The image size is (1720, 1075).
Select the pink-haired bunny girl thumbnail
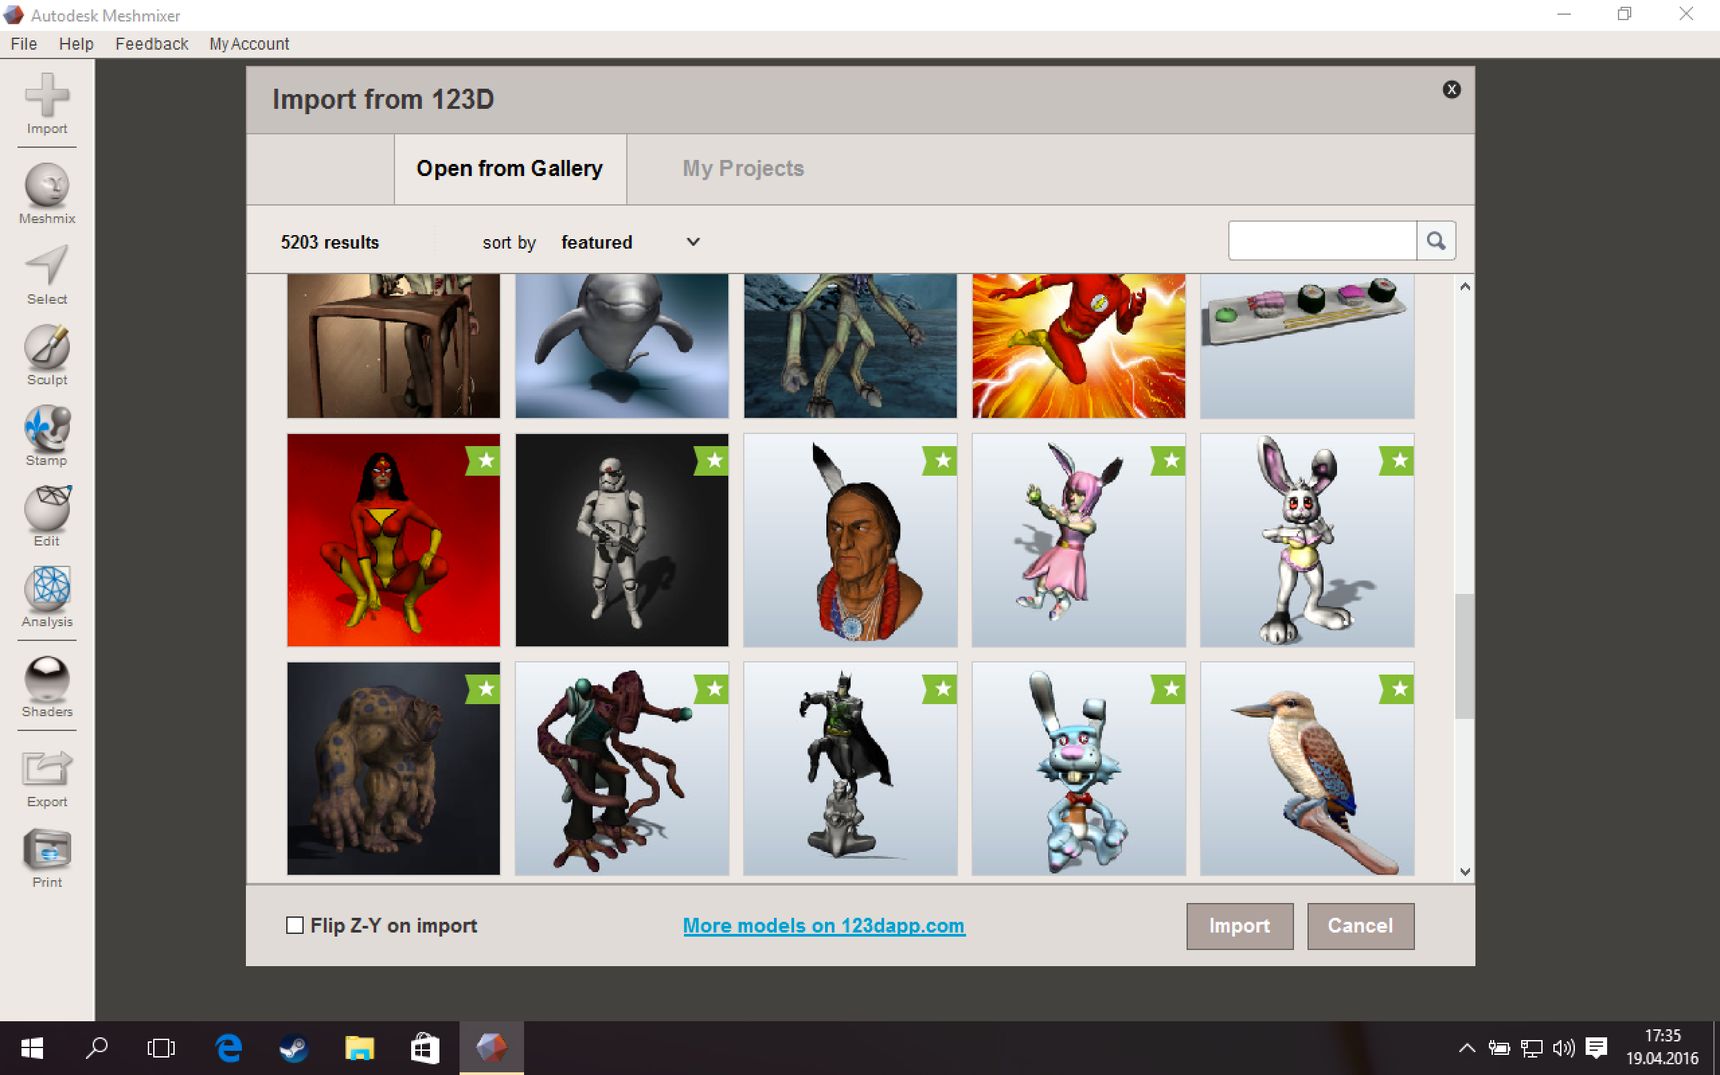[x=1079, y=540]
